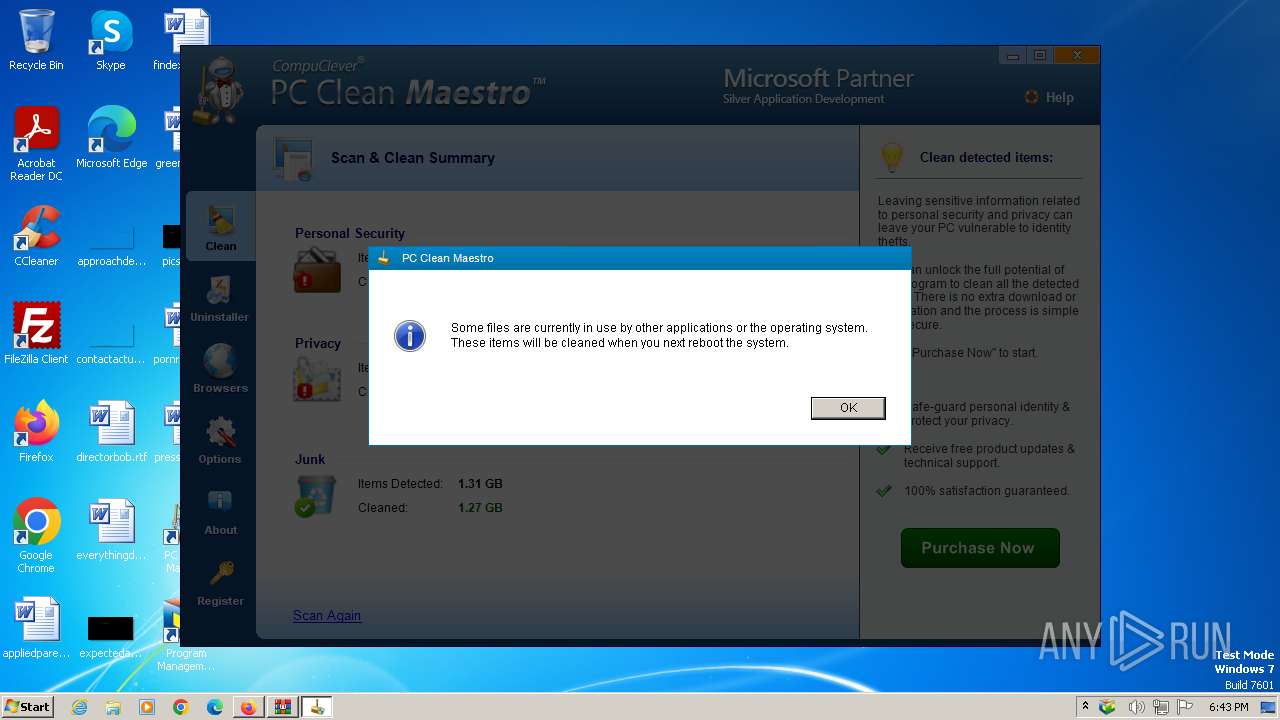Open File Explorer from the taskbar
This screenshot has width=1280, height=720.
pyautogui.click(x=113, y=707)
